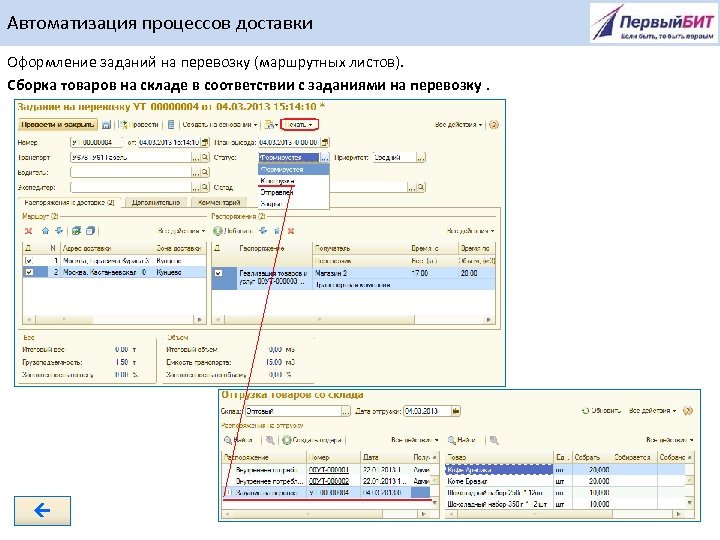This screenshot has width=720, height=540.
Task: Cancel search icon in left shipment toolbar
Action: (x=270, y=440)
